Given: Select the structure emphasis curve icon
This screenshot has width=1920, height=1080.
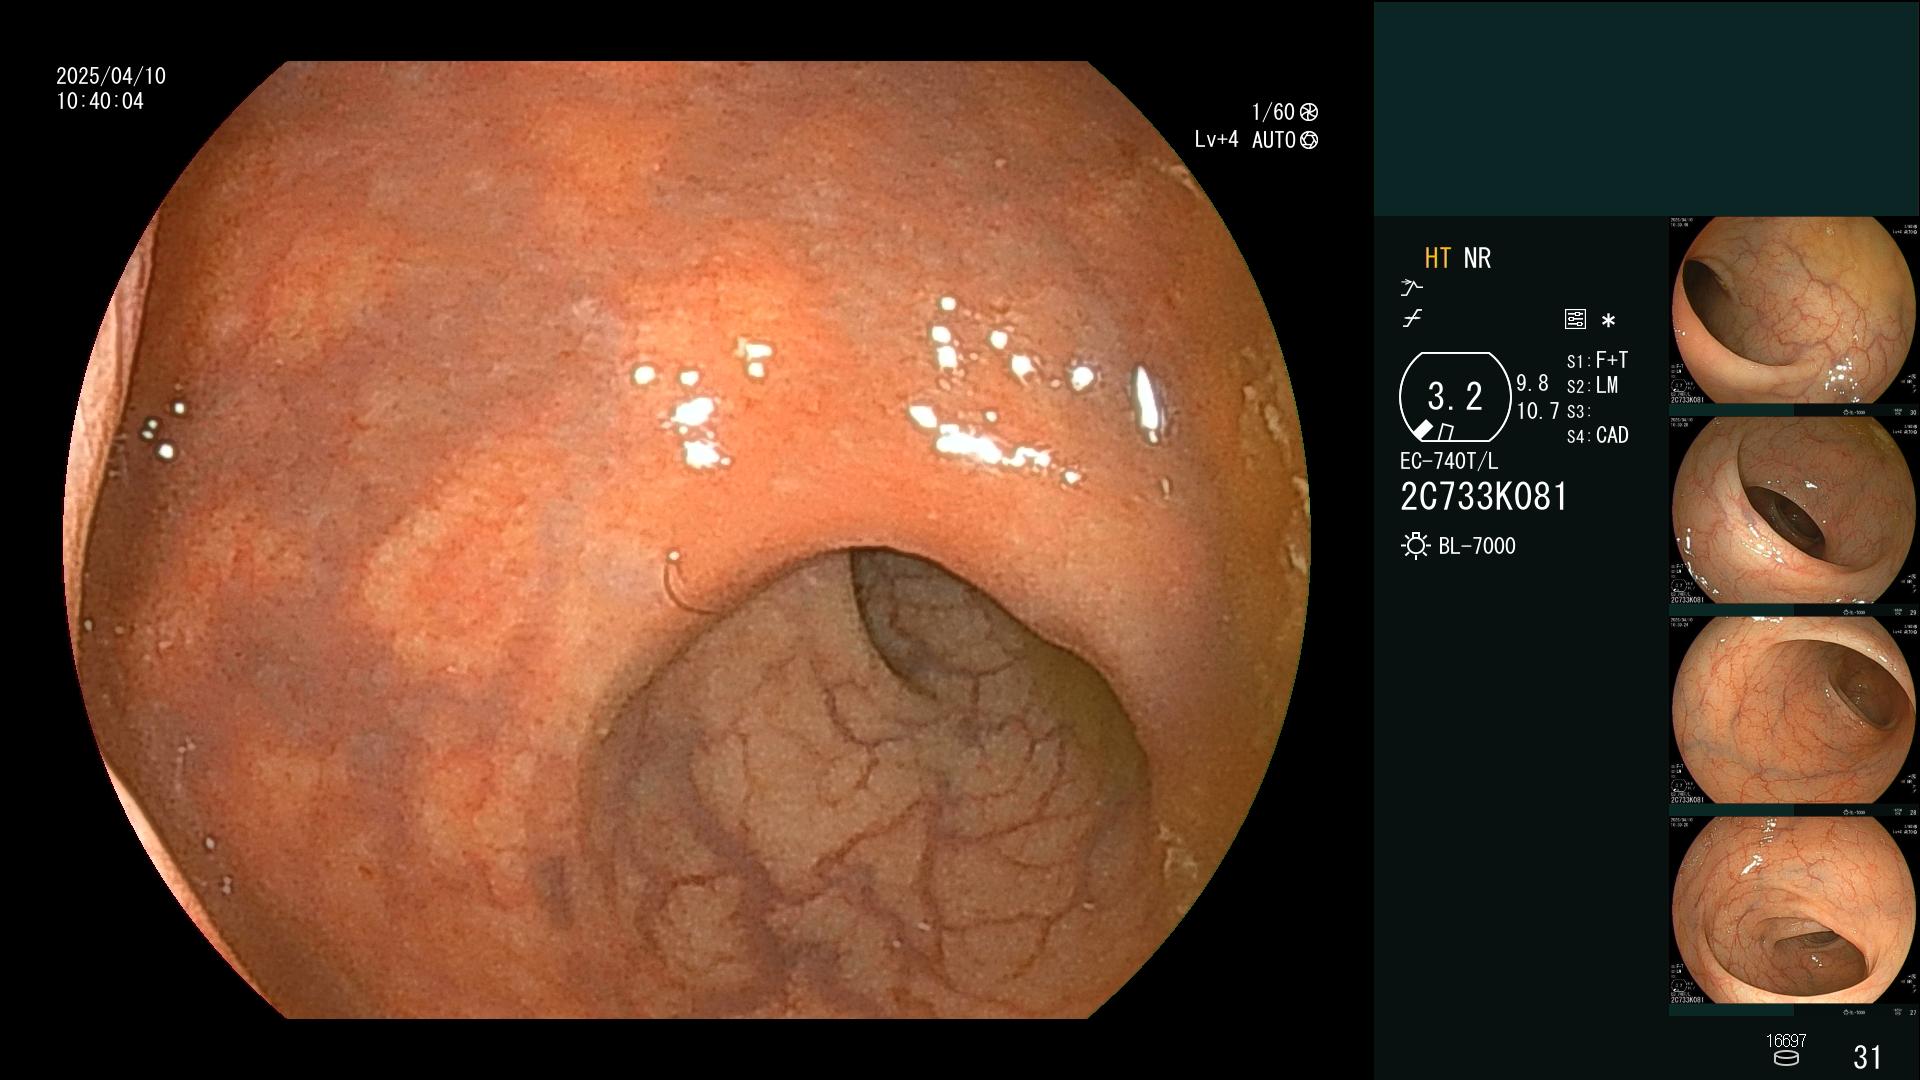Looking at the screenshot, I should [x=1411, y=287].
